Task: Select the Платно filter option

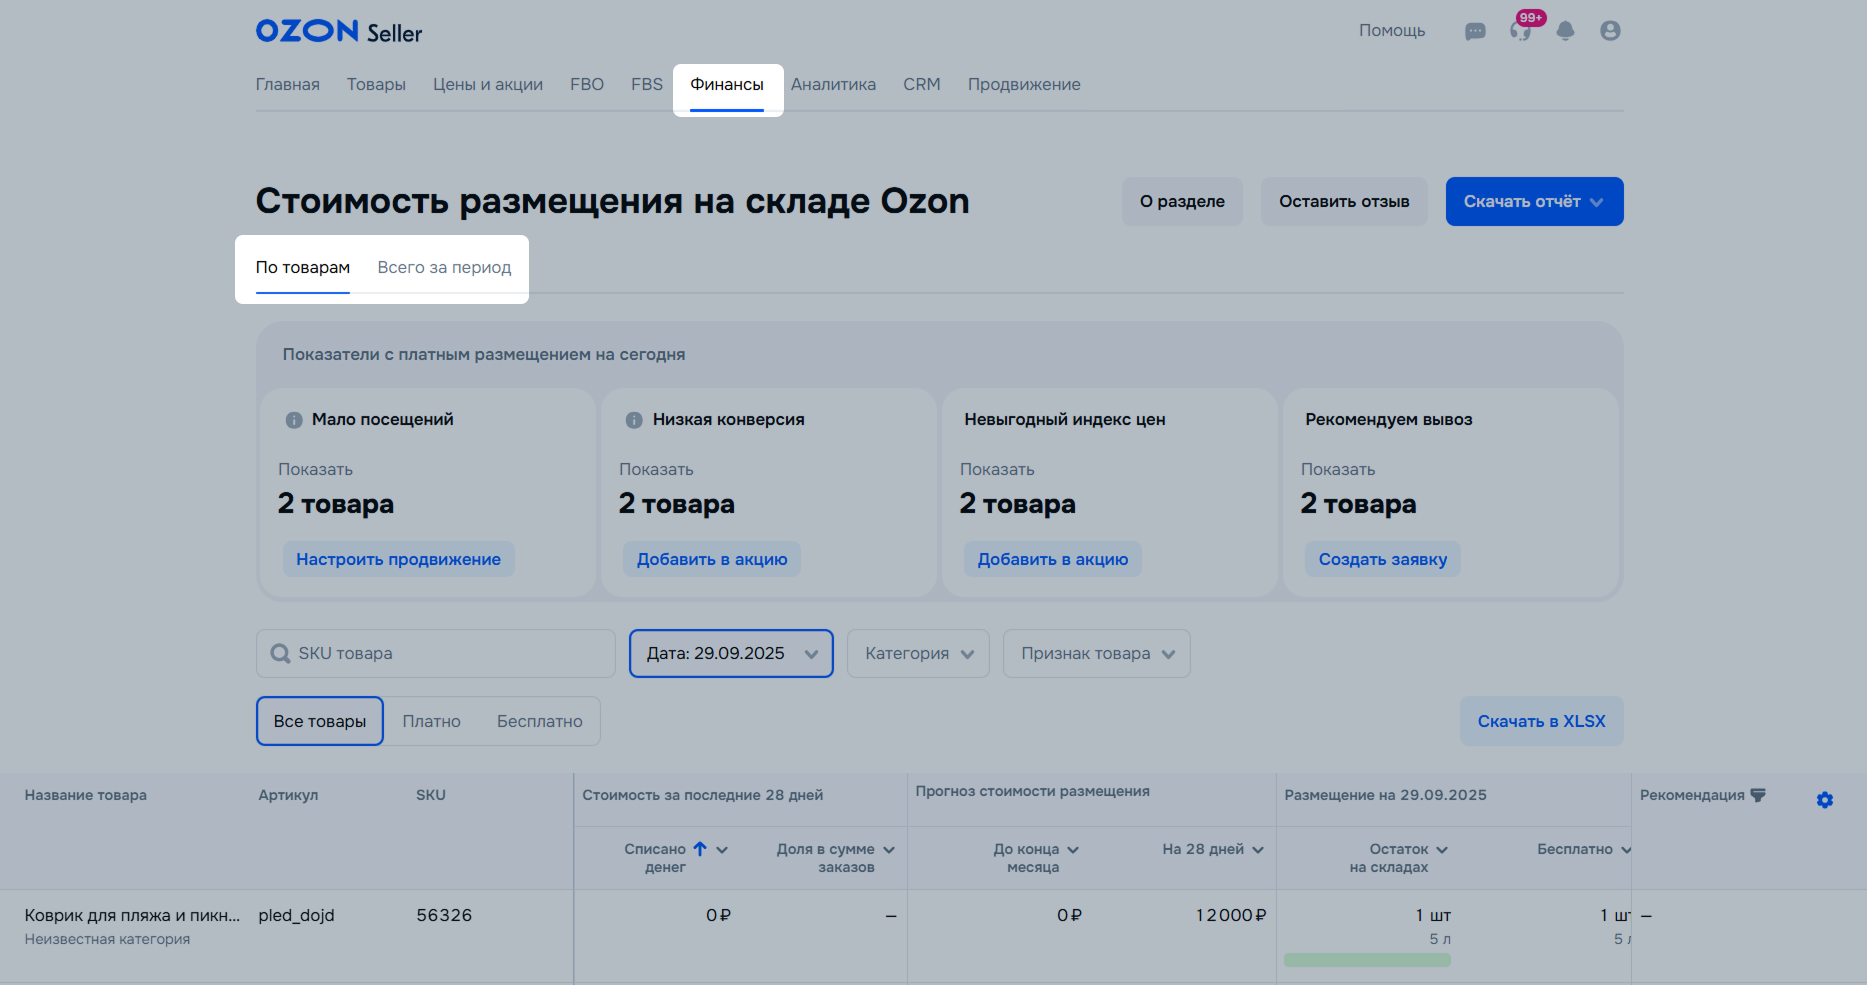Action: tap(431, 721)
